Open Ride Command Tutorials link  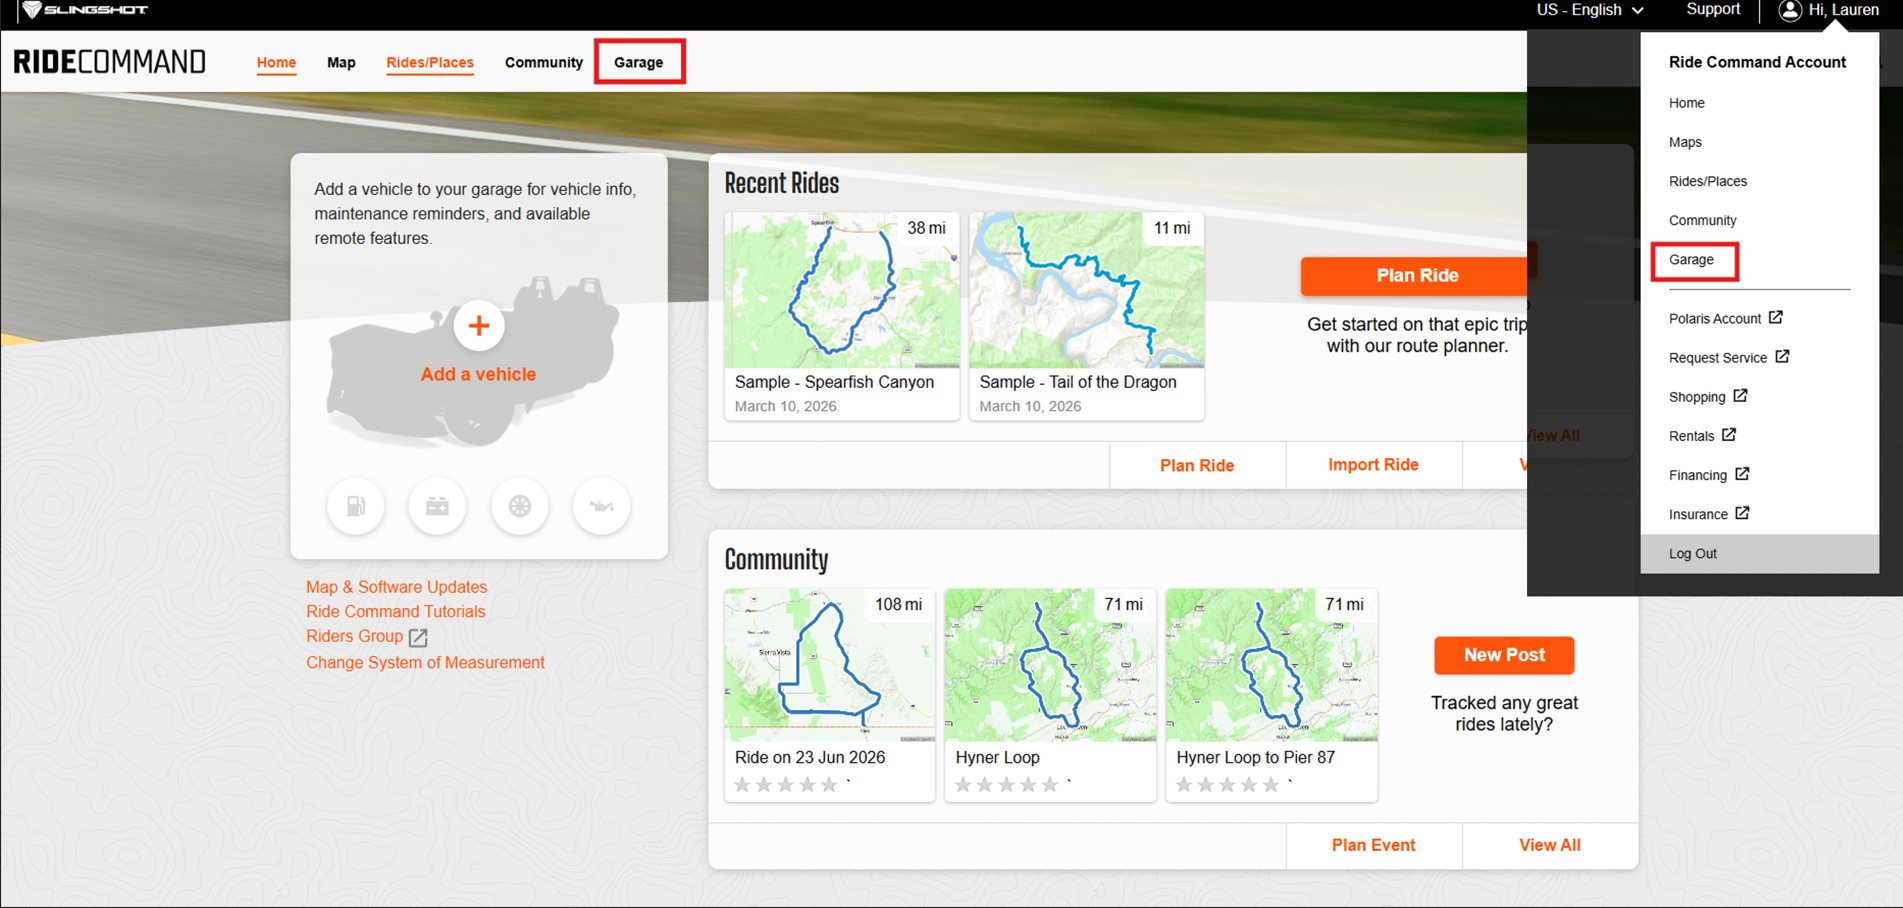[395, 612]
